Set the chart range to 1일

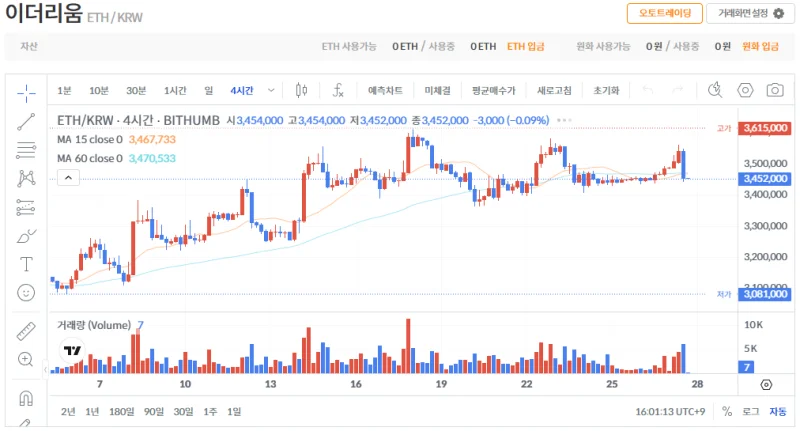click(x=234, y=412)
